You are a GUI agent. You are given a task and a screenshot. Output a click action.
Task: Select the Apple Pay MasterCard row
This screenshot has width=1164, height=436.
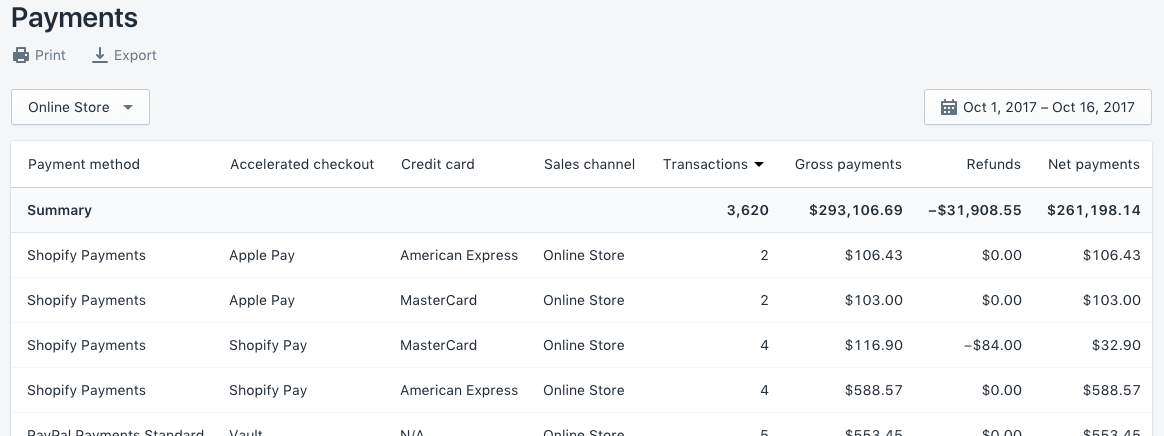[x=580, y=301]
